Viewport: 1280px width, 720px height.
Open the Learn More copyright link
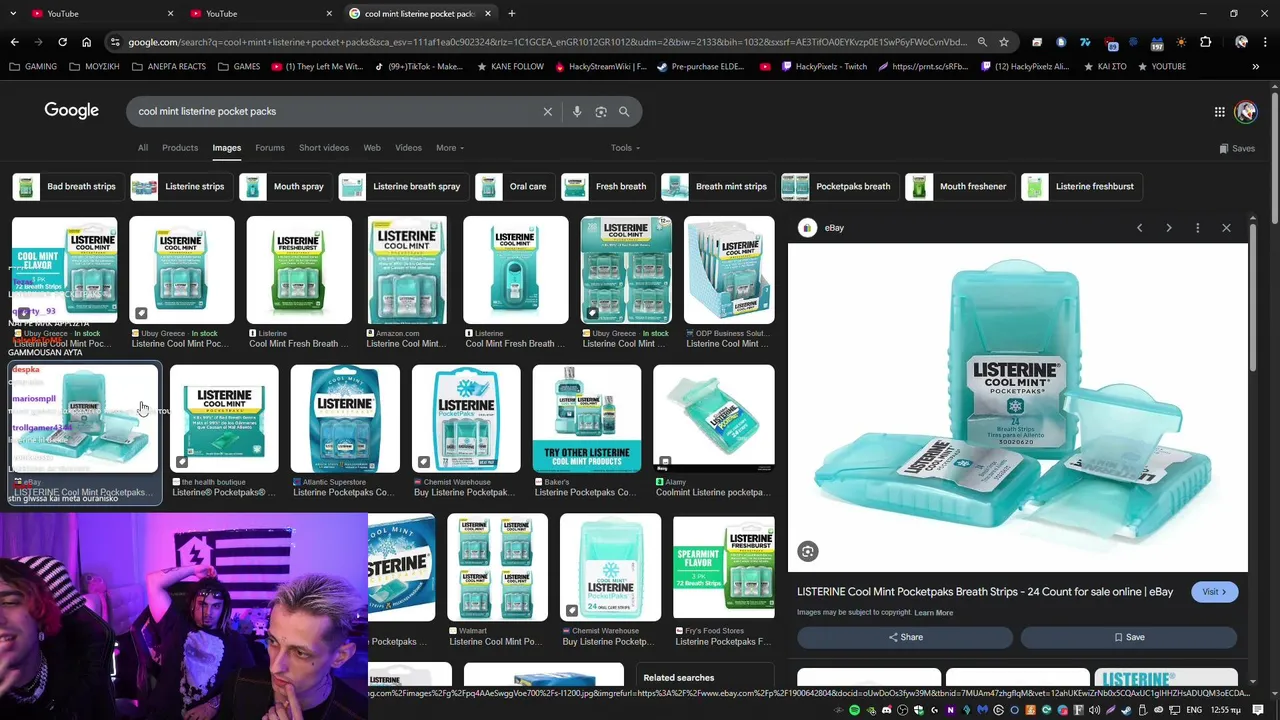pyautogui.click(x=933, y=612)
